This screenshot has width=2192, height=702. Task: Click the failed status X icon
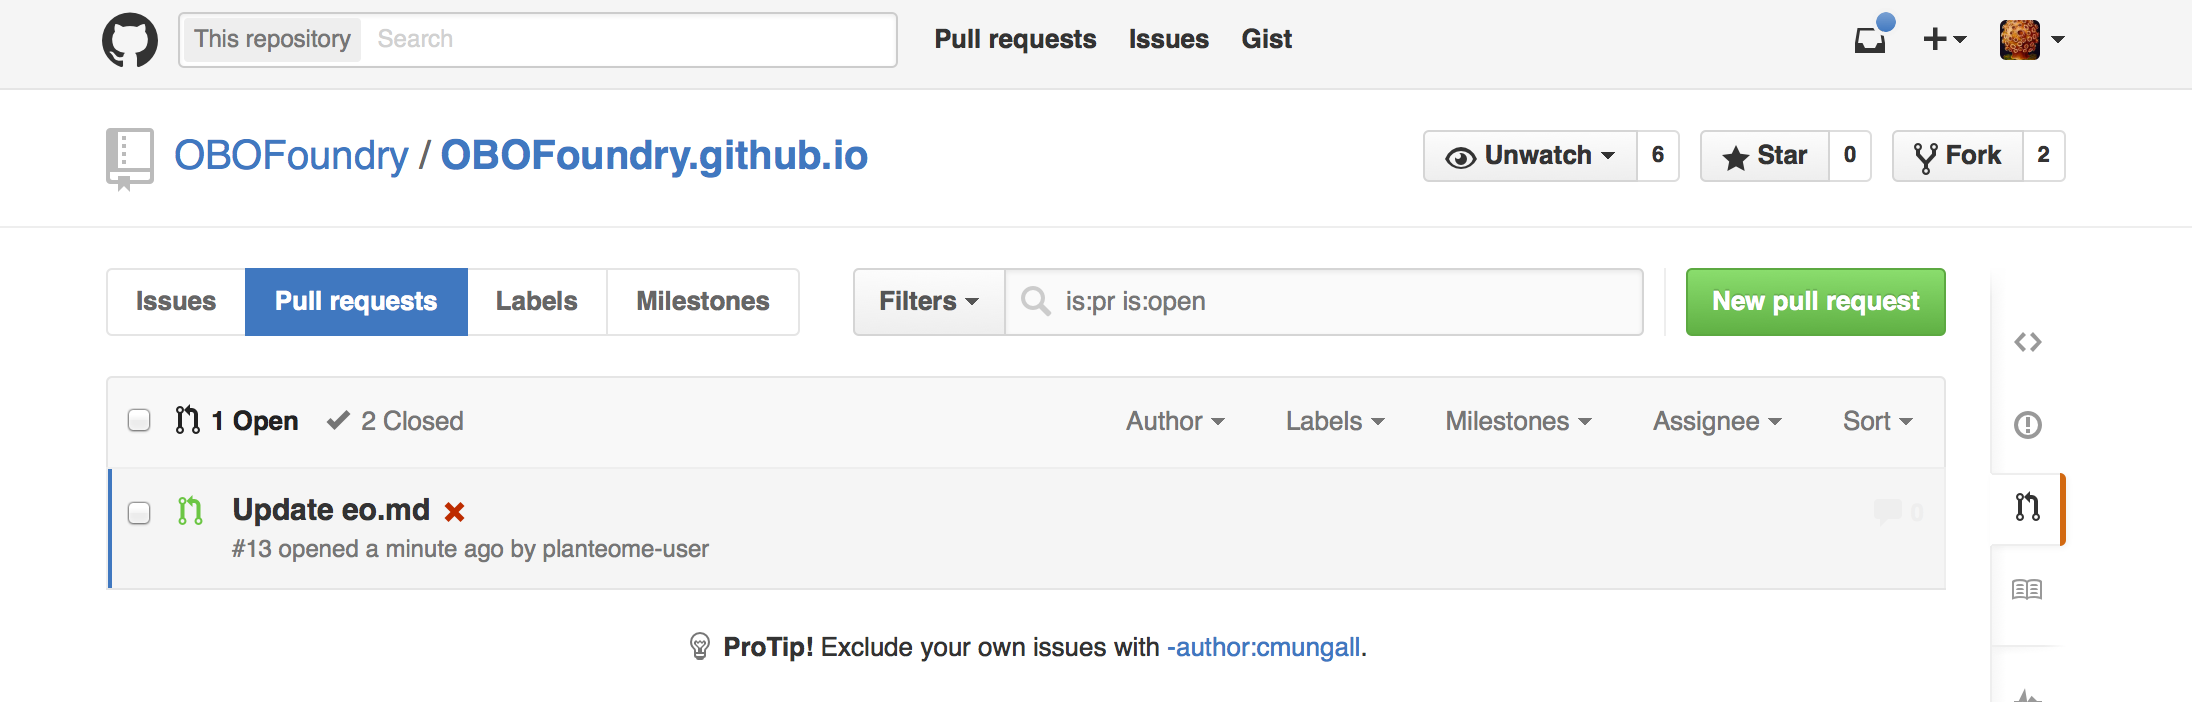pyautogui.click(x=454, y=512)
